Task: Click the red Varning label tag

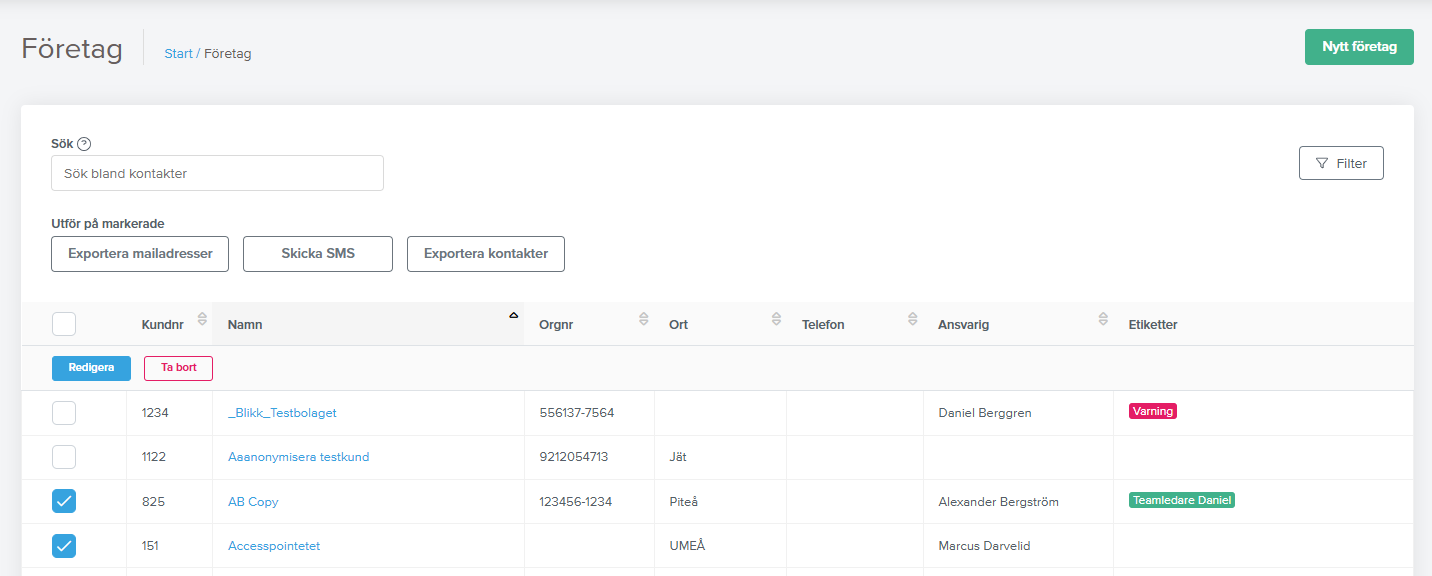Action: (1152, 411)
